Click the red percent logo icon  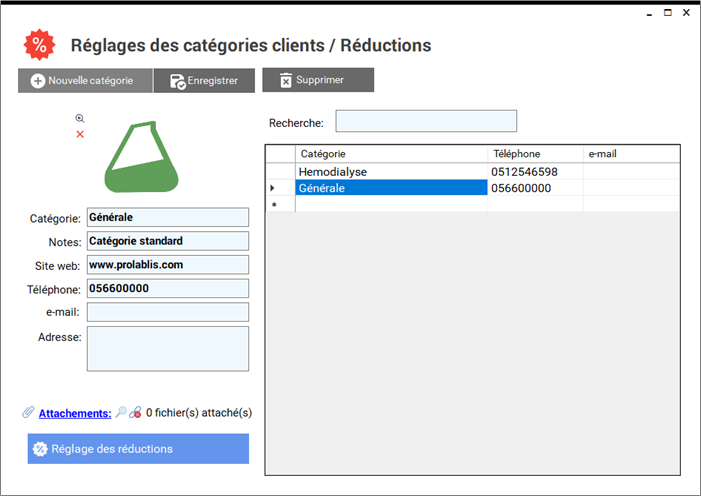(x=40, y=44)
